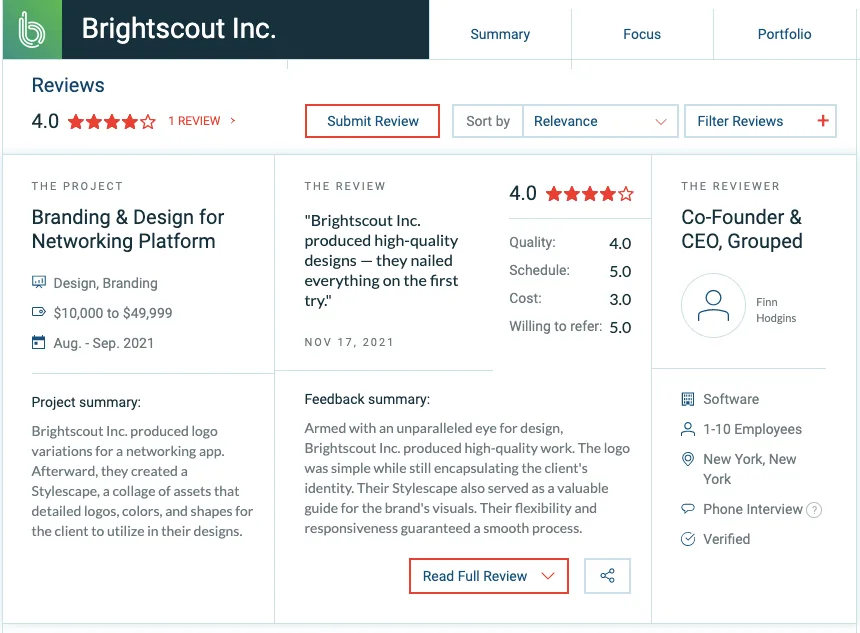
Task: Open the 1 REVIEW arrow link
Action: pos(202,121)
